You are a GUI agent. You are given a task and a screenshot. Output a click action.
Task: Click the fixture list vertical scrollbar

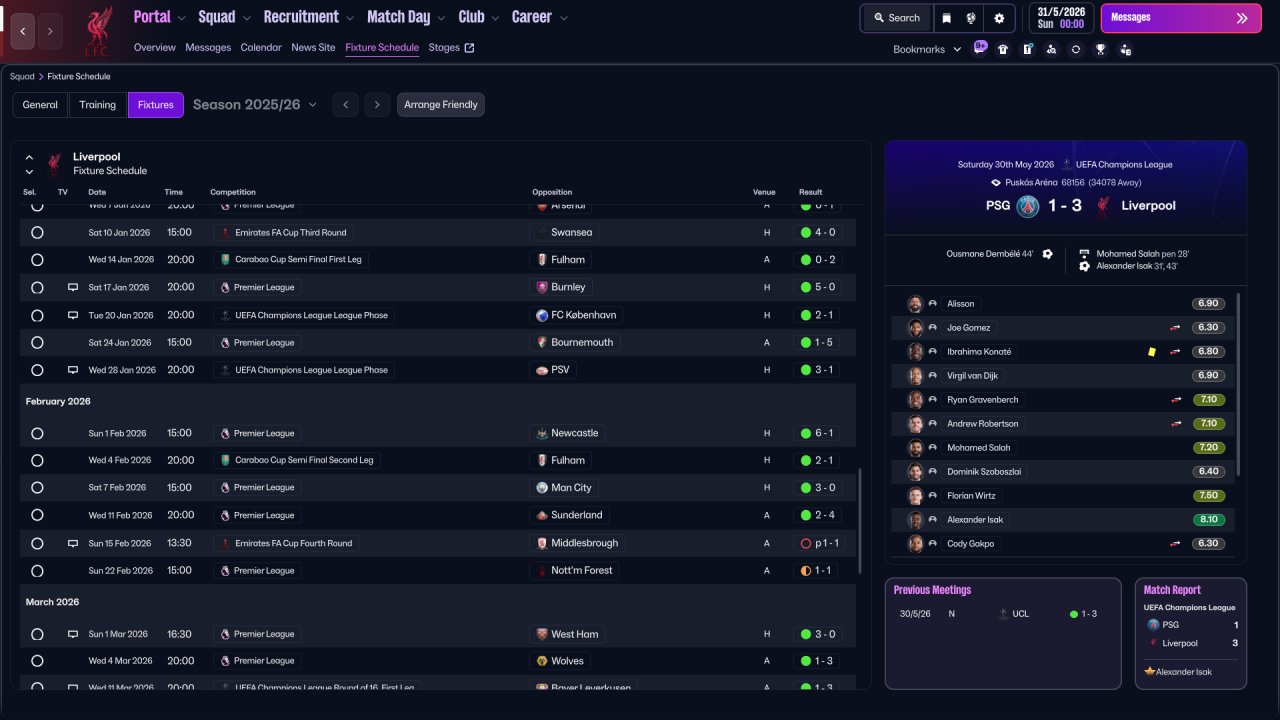(859, 520)
